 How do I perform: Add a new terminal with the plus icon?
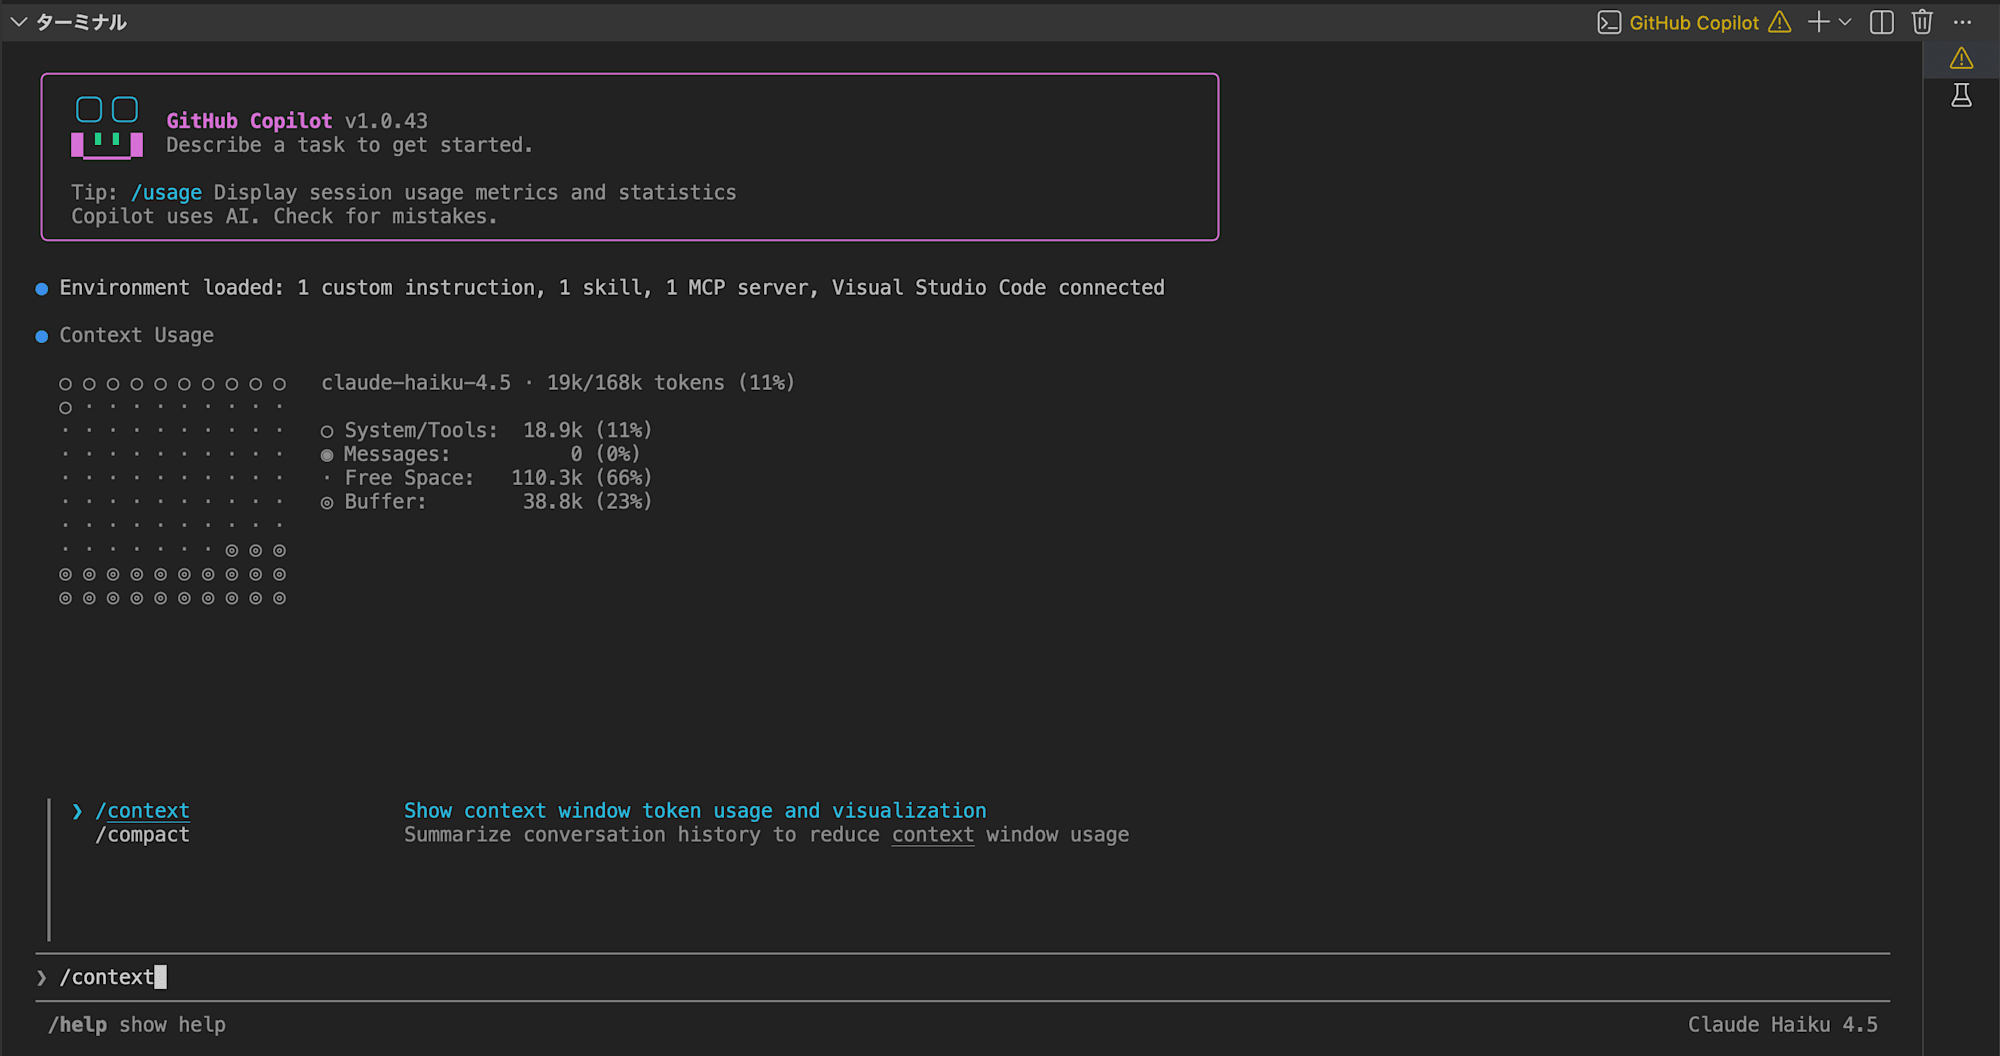(x=1819, y=22)
